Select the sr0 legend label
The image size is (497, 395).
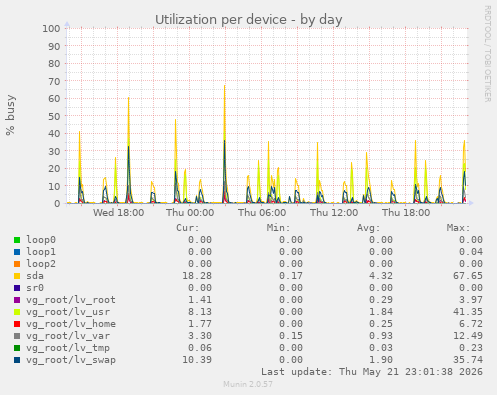tap(35, 288)
